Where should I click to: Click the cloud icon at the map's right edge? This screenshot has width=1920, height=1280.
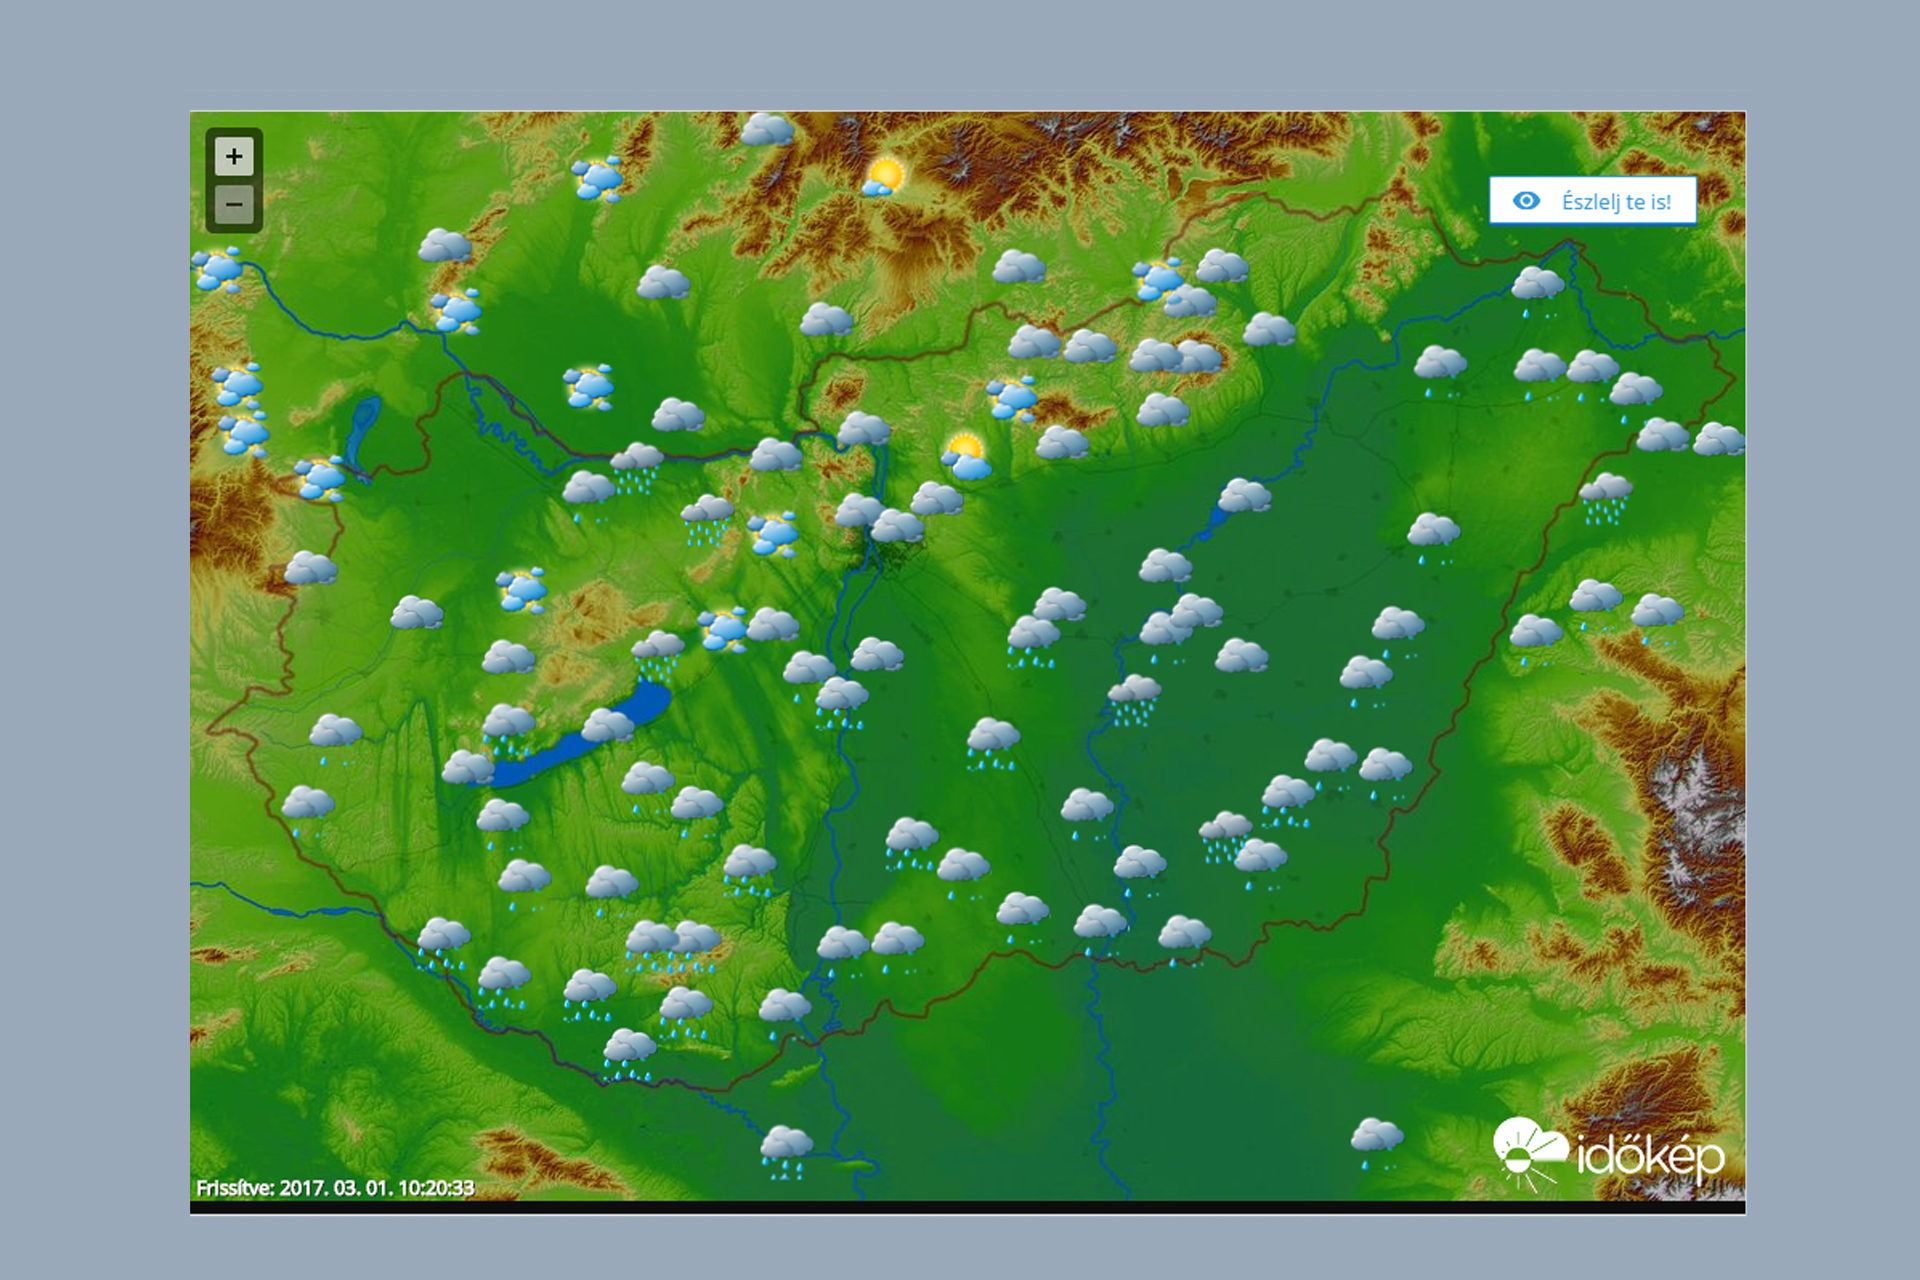tap(1718, 439)
